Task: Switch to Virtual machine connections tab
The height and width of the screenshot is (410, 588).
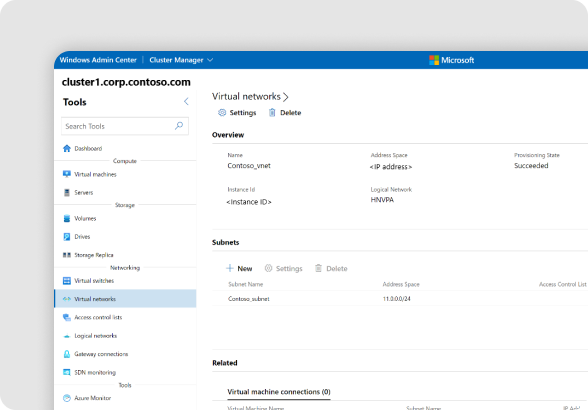Action: (279, 392)
